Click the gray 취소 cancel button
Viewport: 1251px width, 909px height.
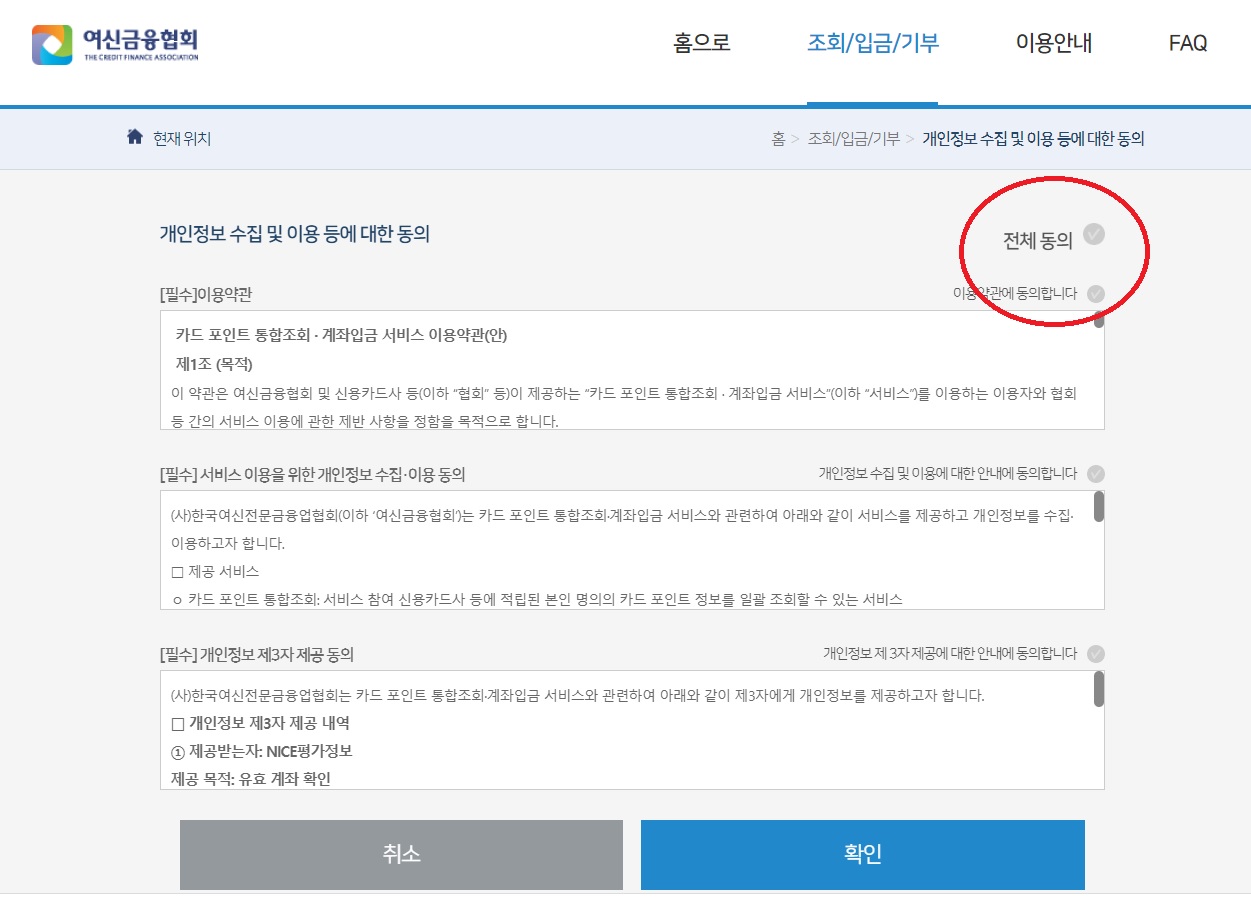click(401, 855)
